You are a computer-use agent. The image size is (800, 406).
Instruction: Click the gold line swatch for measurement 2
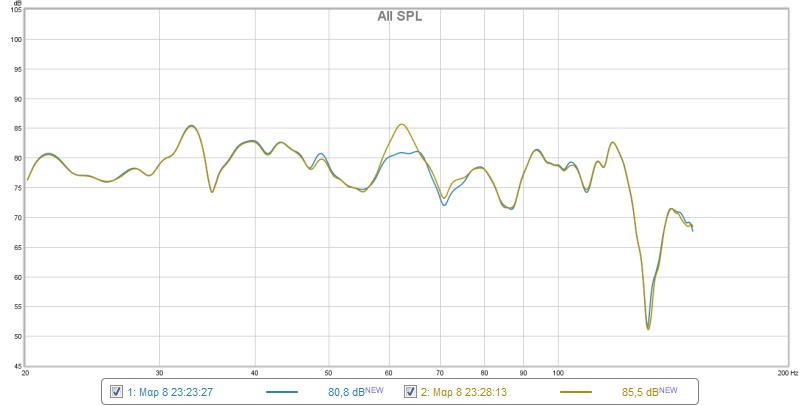[x=576, y=392]
